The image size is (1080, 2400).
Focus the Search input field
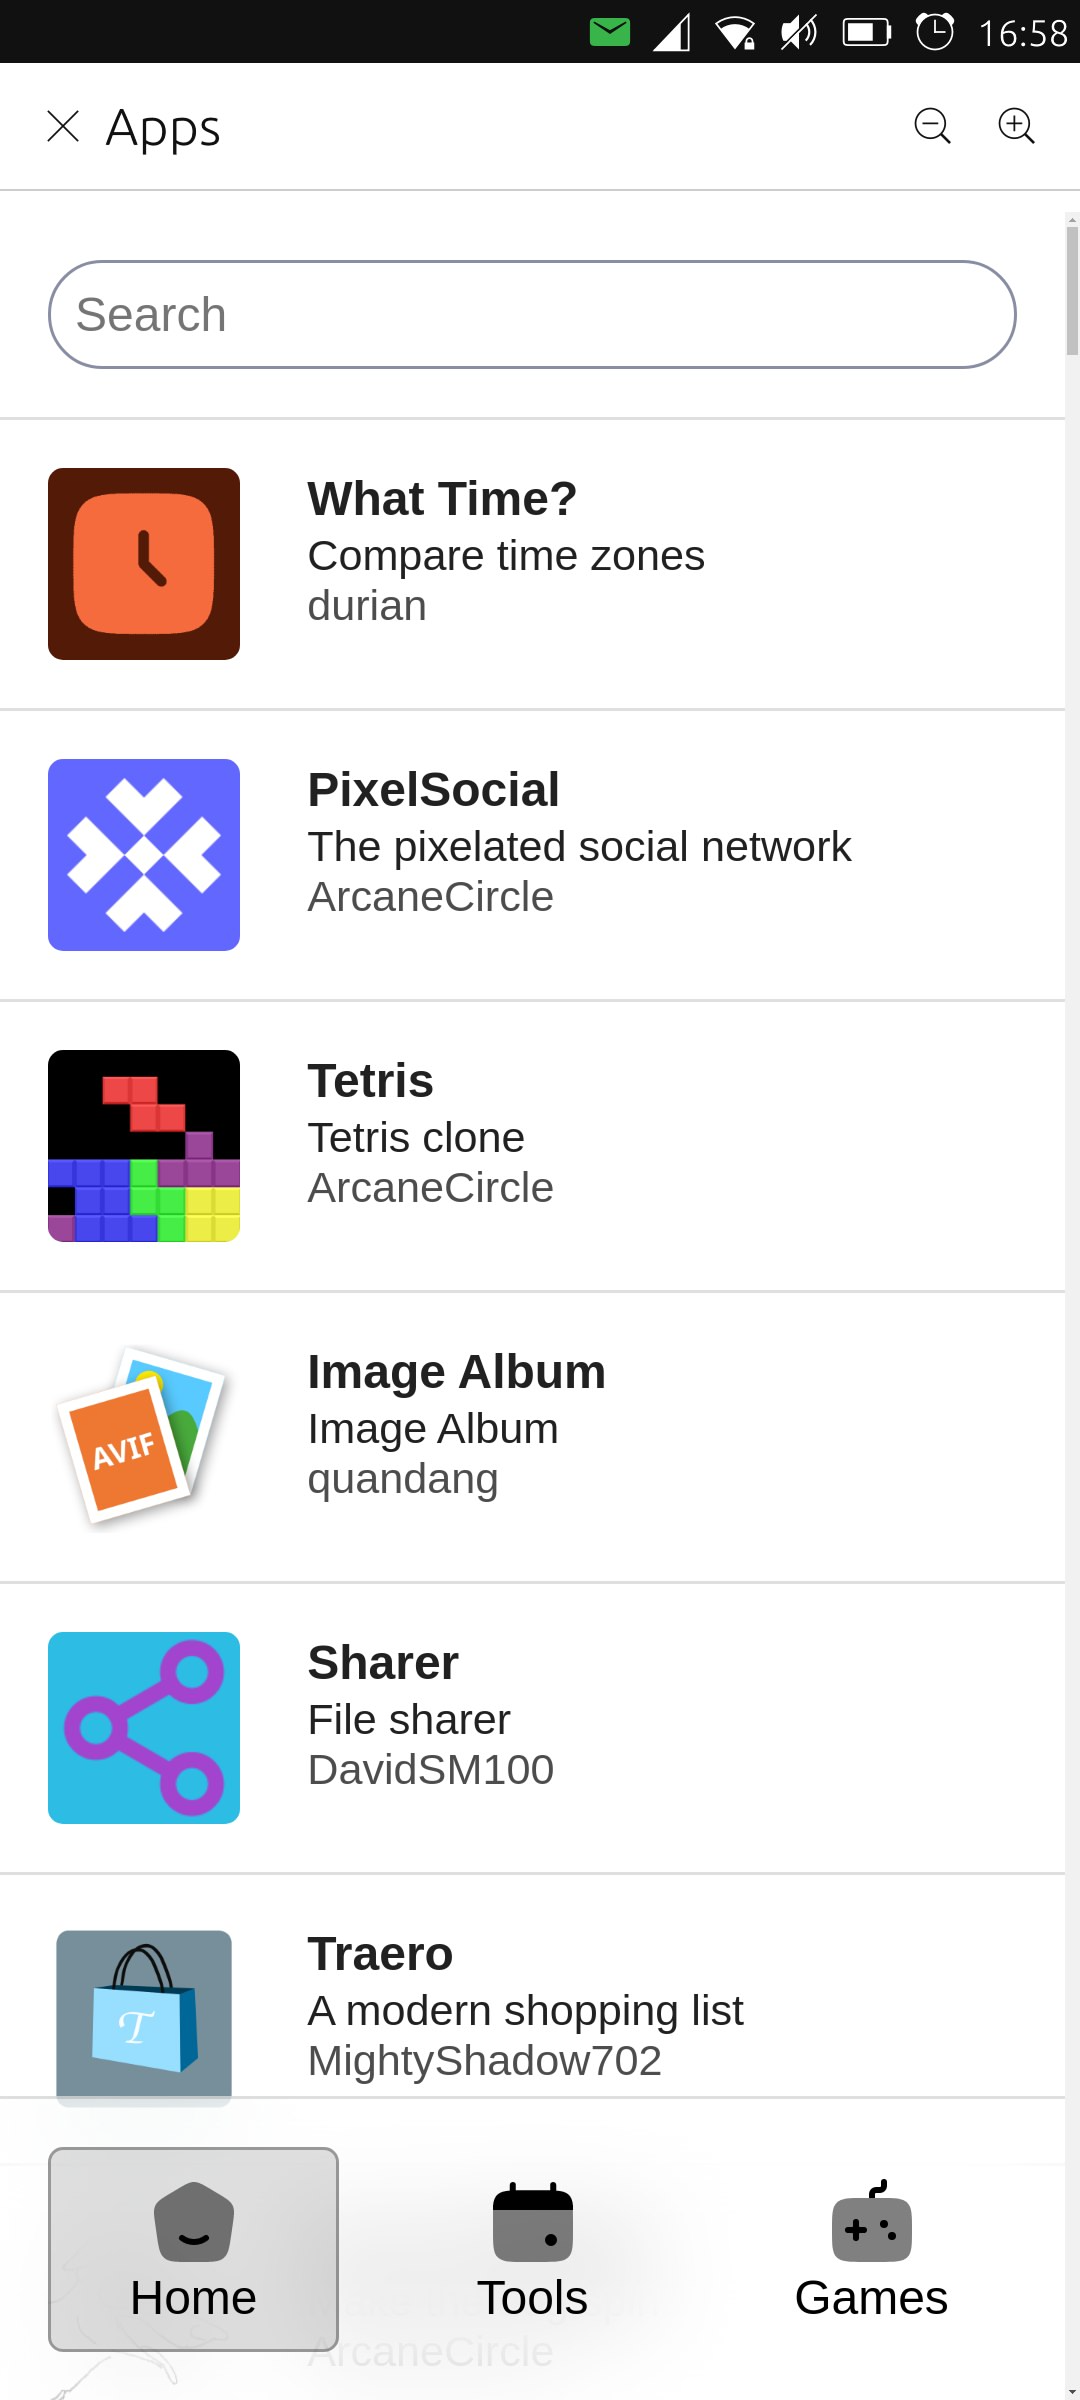532,315
